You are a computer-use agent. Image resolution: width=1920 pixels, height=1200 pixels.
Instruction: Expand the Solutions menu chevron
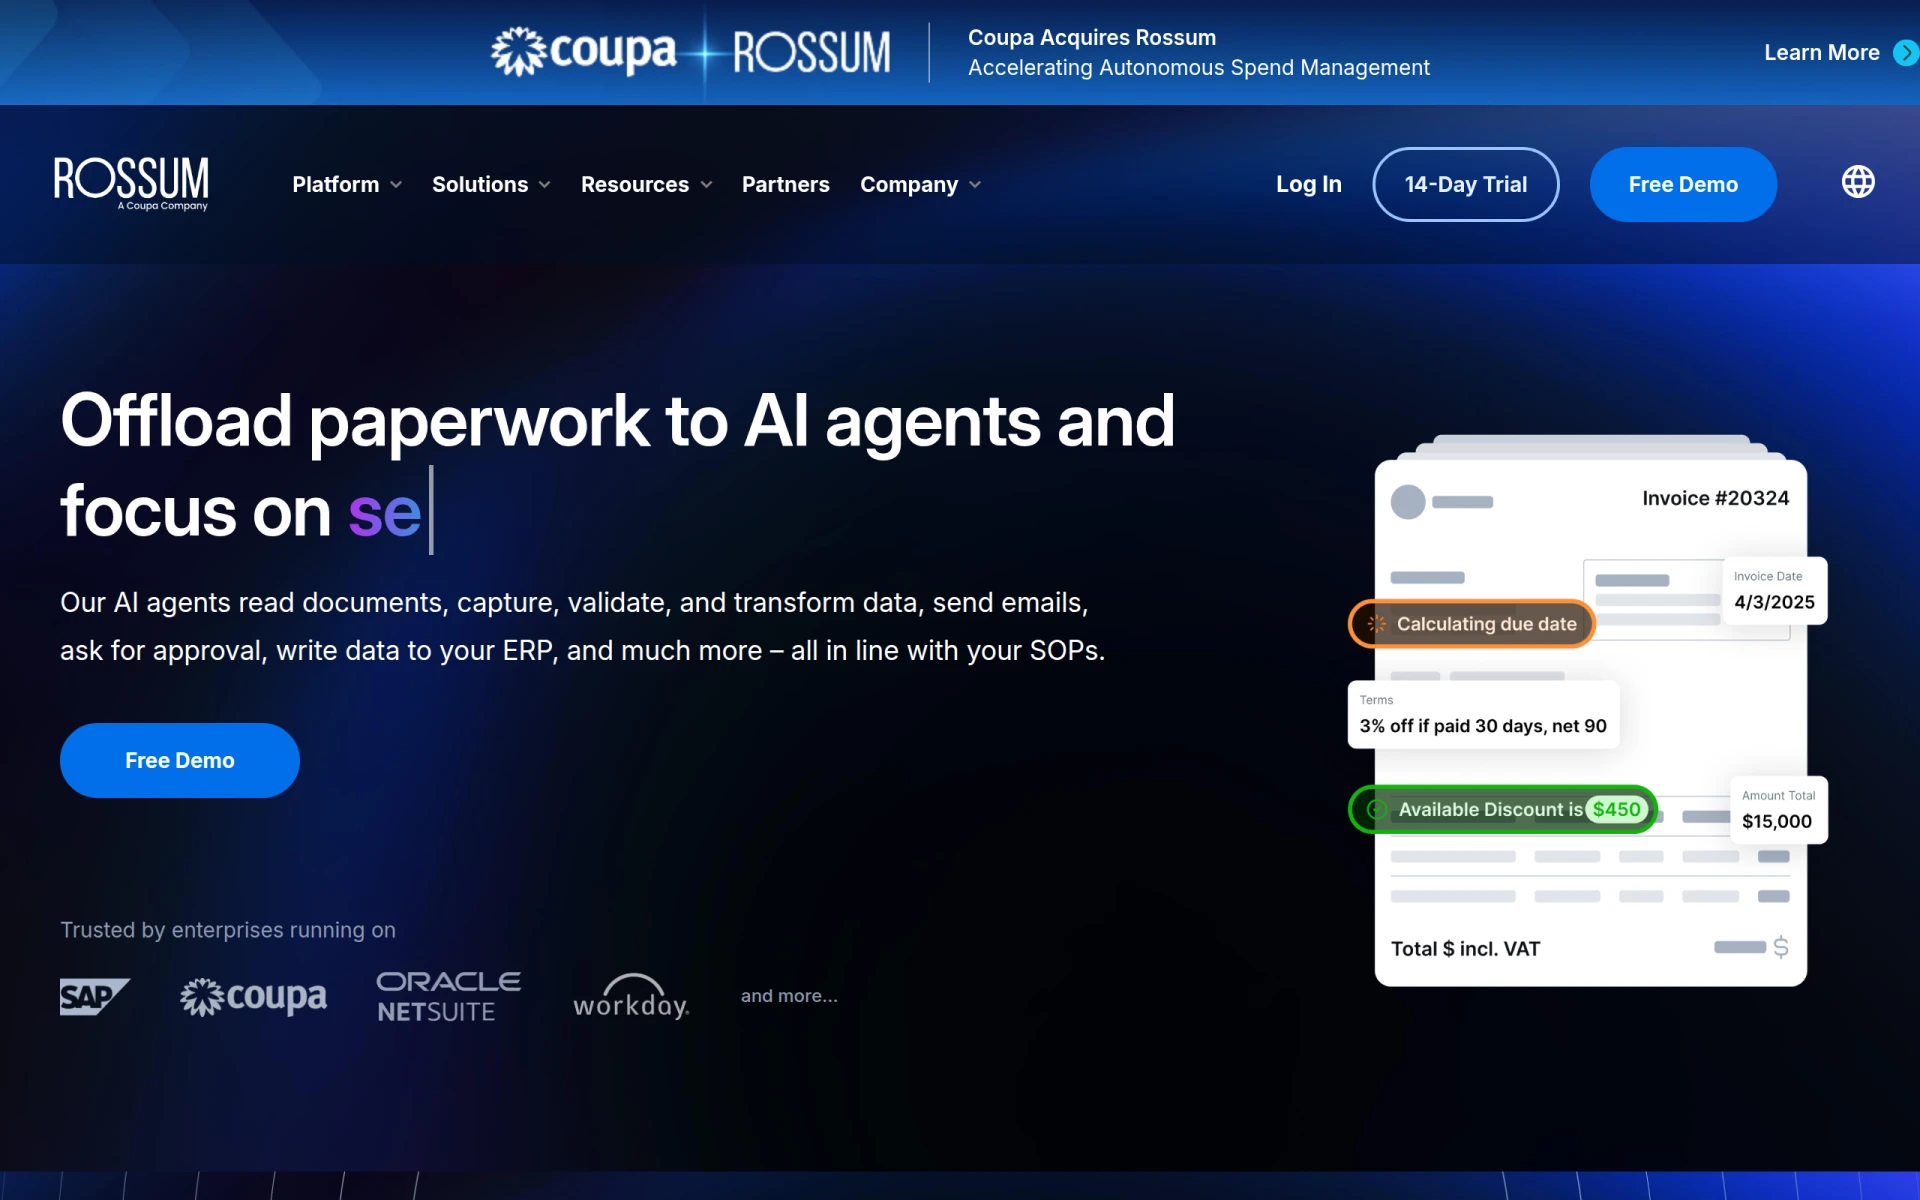point(545,185)
